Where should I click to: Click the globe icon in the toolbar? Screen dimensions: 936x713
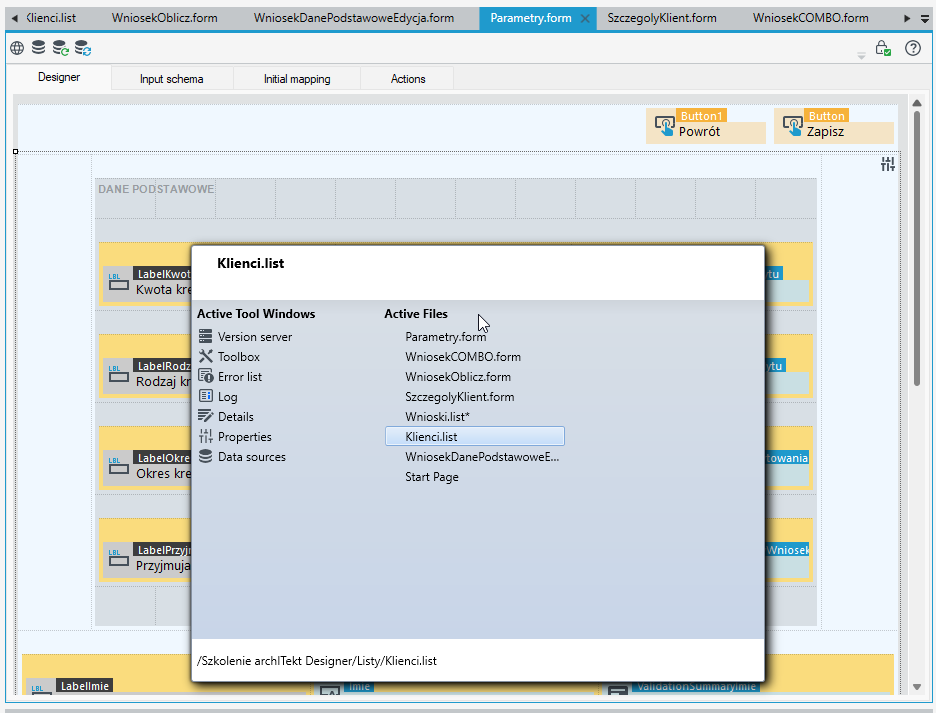point(17,48)
